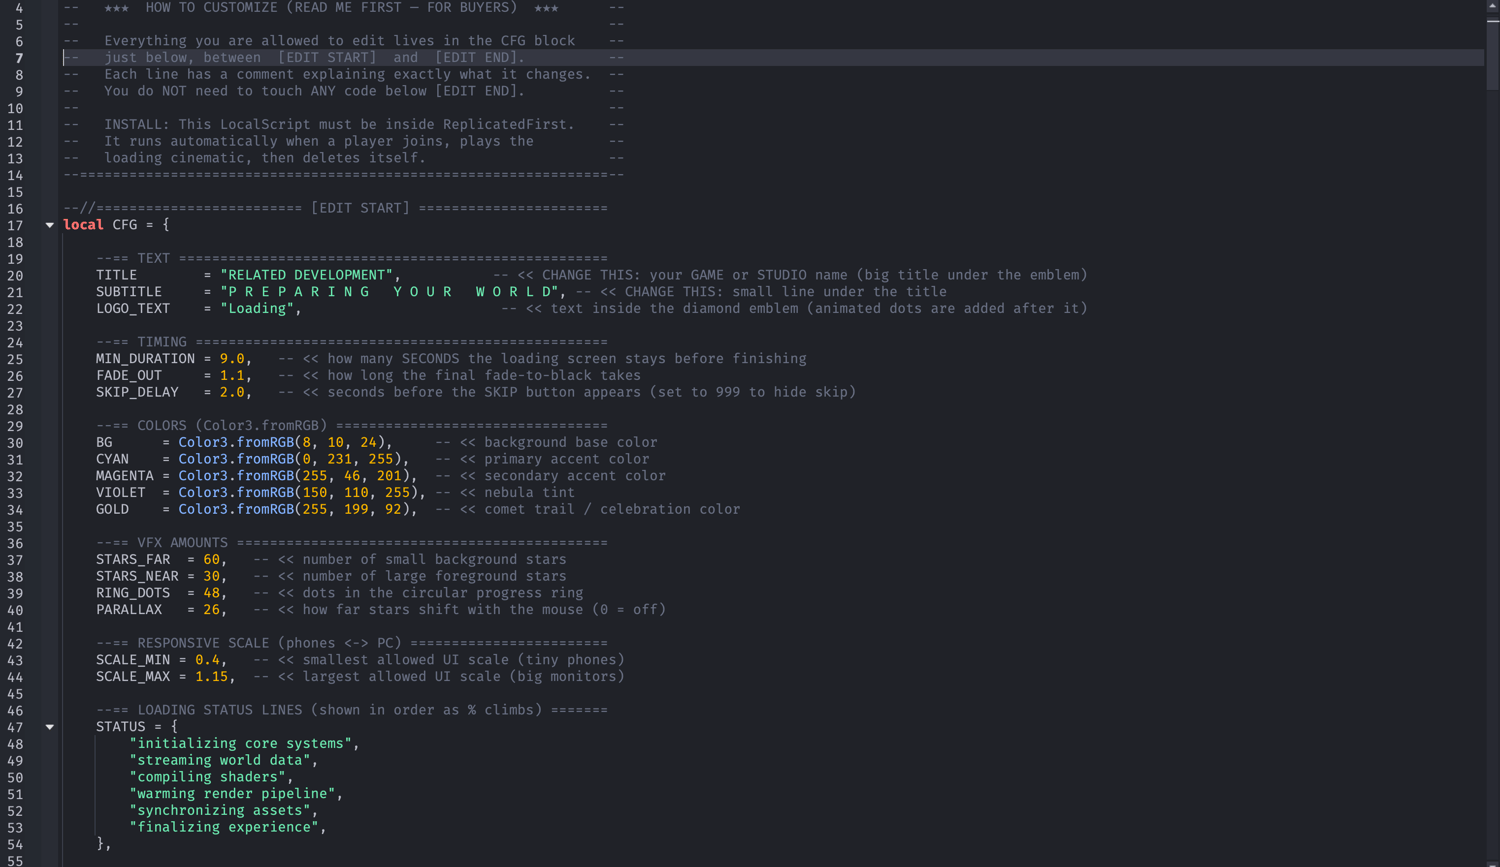Image resolution: width=1500 pixels, height=867 pixels.
Task: Click the SKIP_DELAY value 2.0
Action: (x=232, y=393)
